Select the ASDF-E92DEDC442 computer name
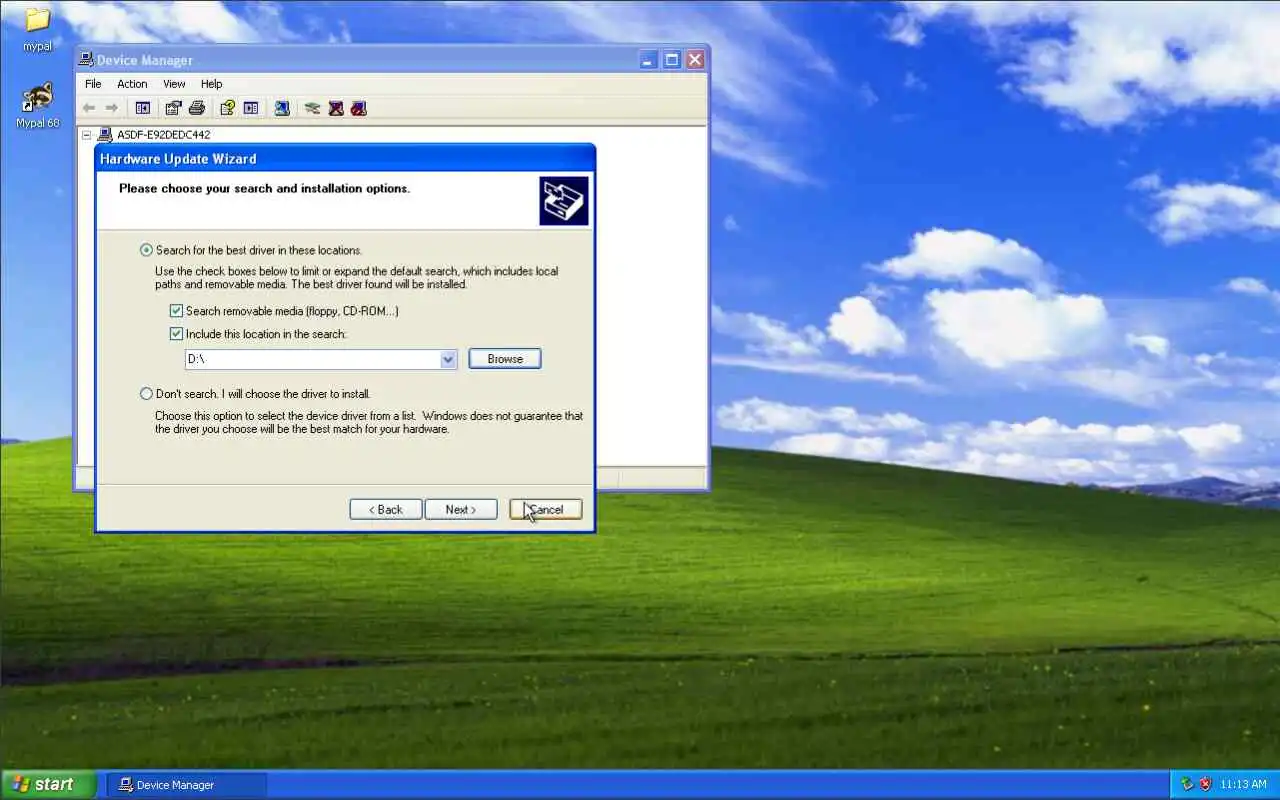 click(163, 135)
